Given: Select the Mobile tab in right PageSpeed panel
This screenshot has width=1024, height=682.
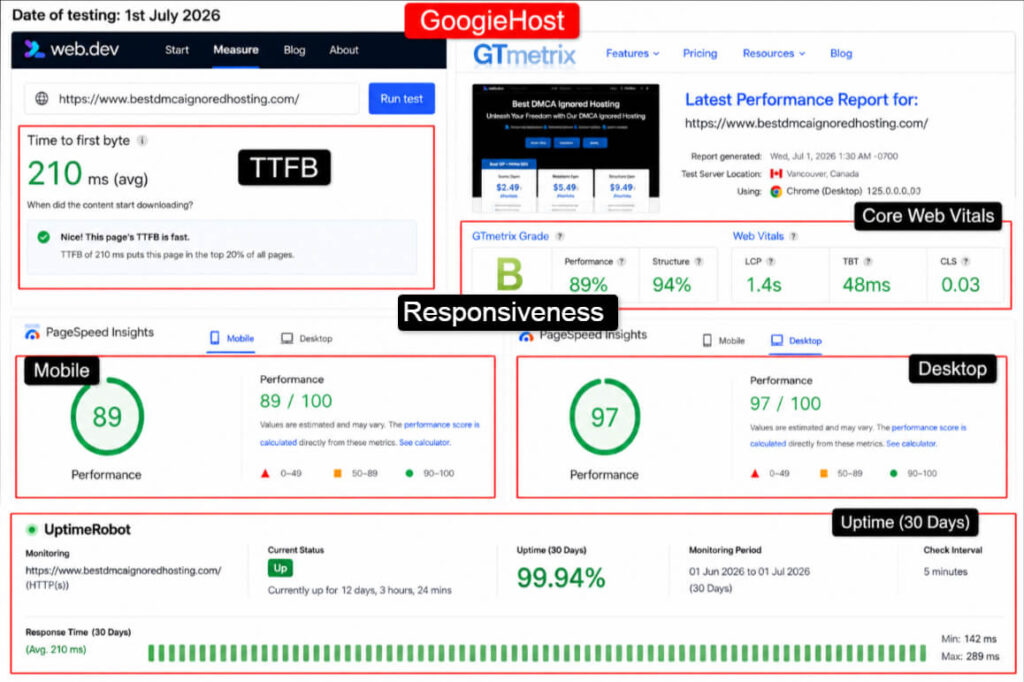Looking at the screenshot, I should point(723,340).
